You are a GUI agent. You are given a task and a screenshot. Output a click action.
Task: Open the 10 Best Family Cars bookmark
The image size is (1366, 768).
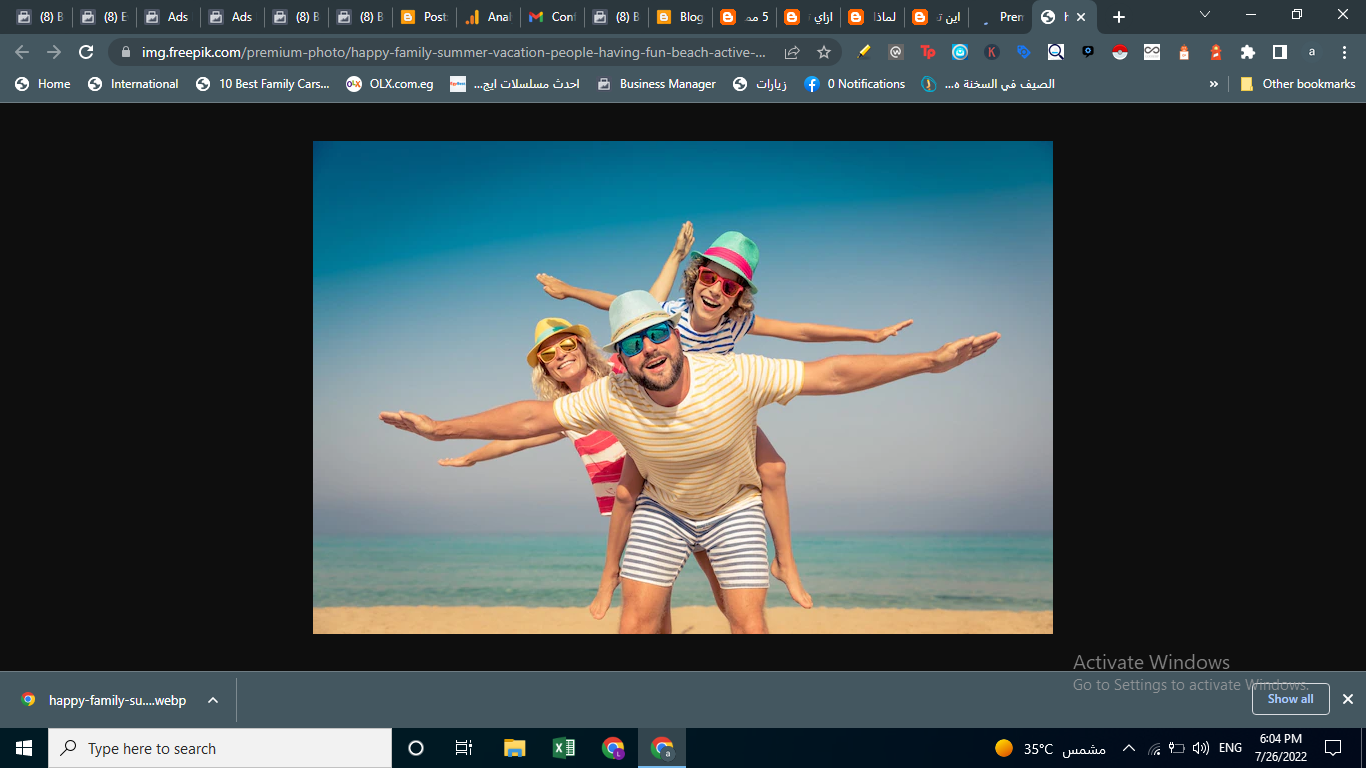pos(262,84)
